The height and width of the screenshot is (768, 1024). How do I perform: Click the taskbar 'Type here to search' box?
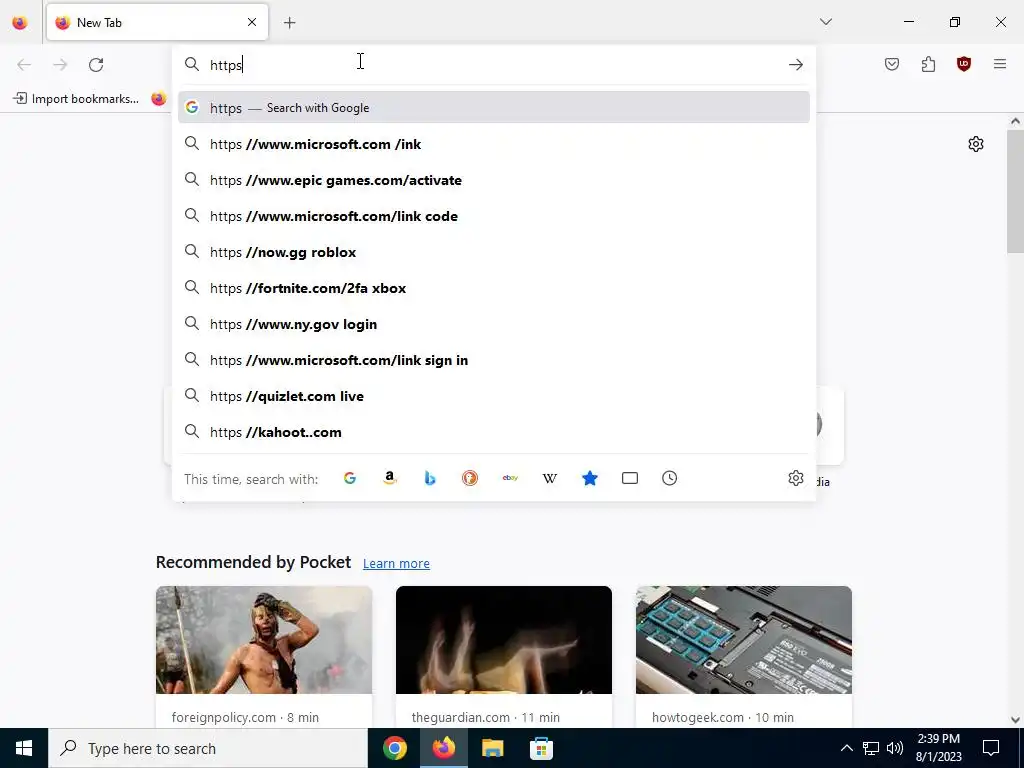[208, 748]
